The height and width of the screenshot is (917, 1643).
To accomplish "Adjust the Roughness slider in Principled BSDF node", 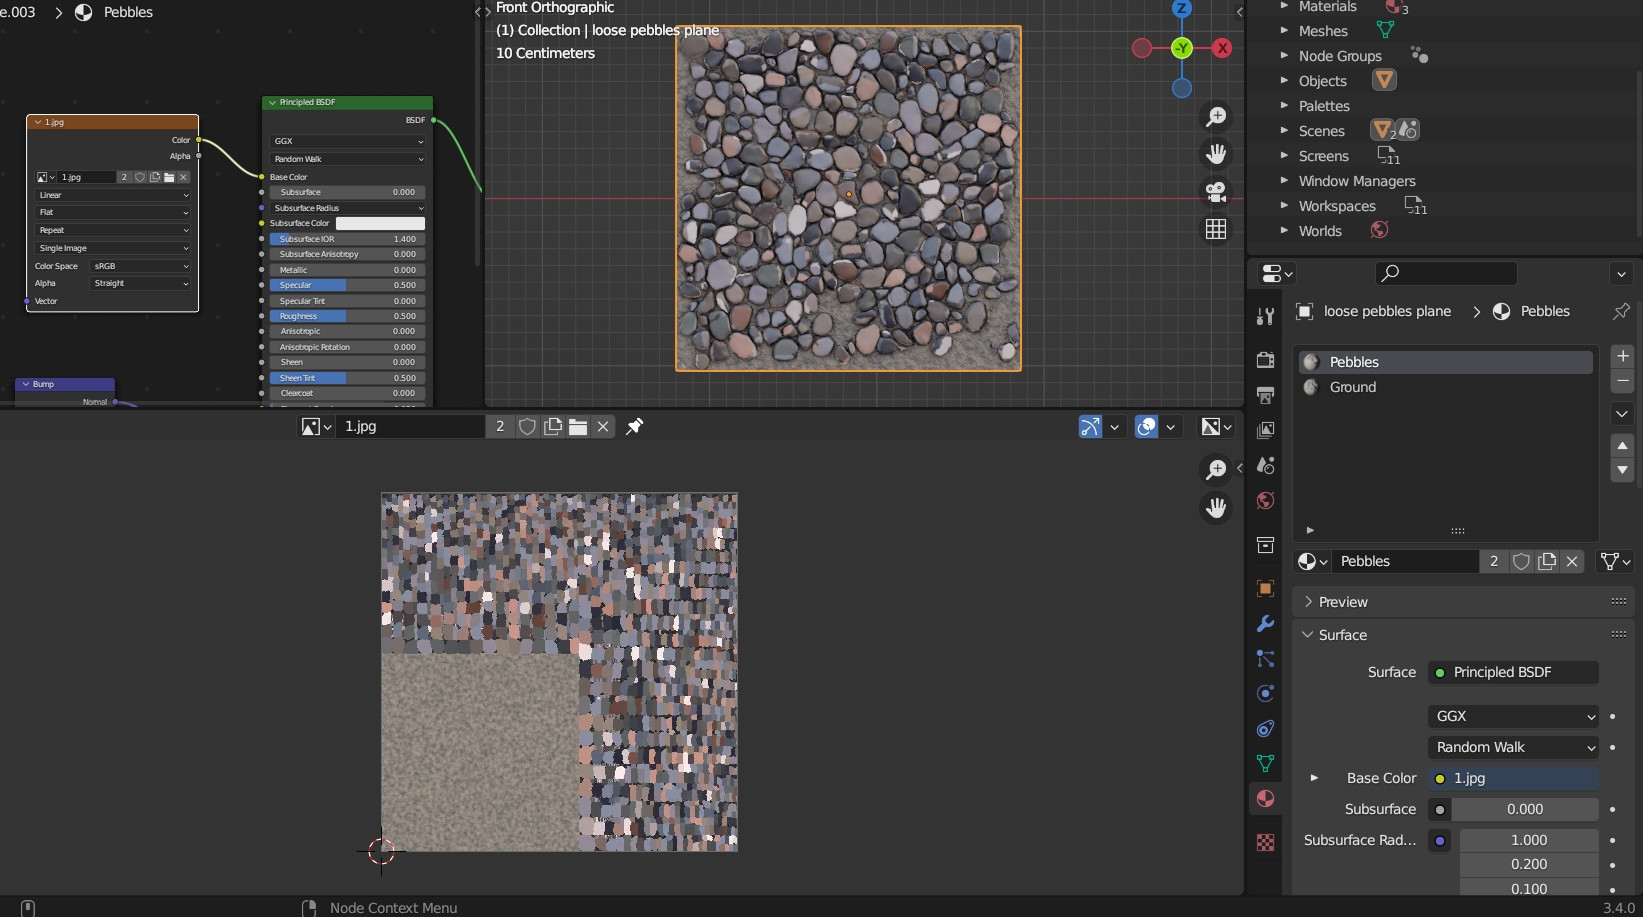I will click(347, 316).
